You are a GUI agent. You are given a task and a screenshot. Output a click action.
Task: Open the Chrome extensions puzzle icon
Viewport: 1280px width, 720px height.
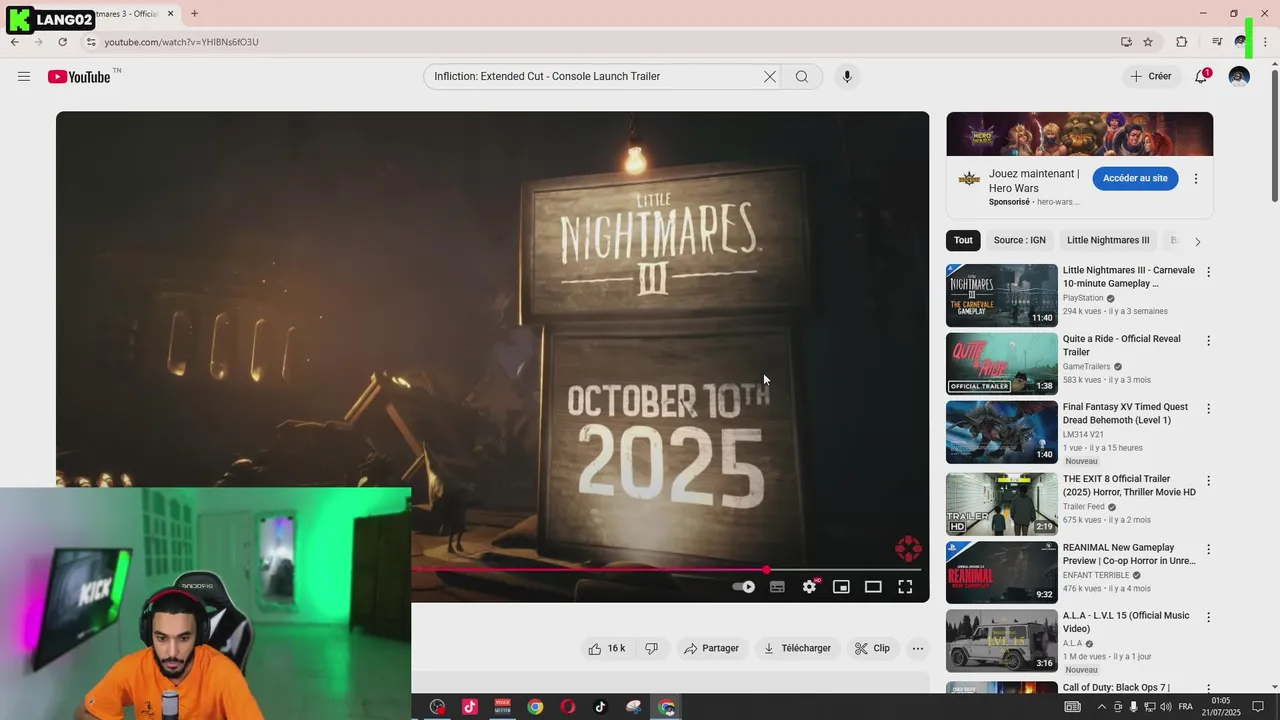(x=1182, y=42)
